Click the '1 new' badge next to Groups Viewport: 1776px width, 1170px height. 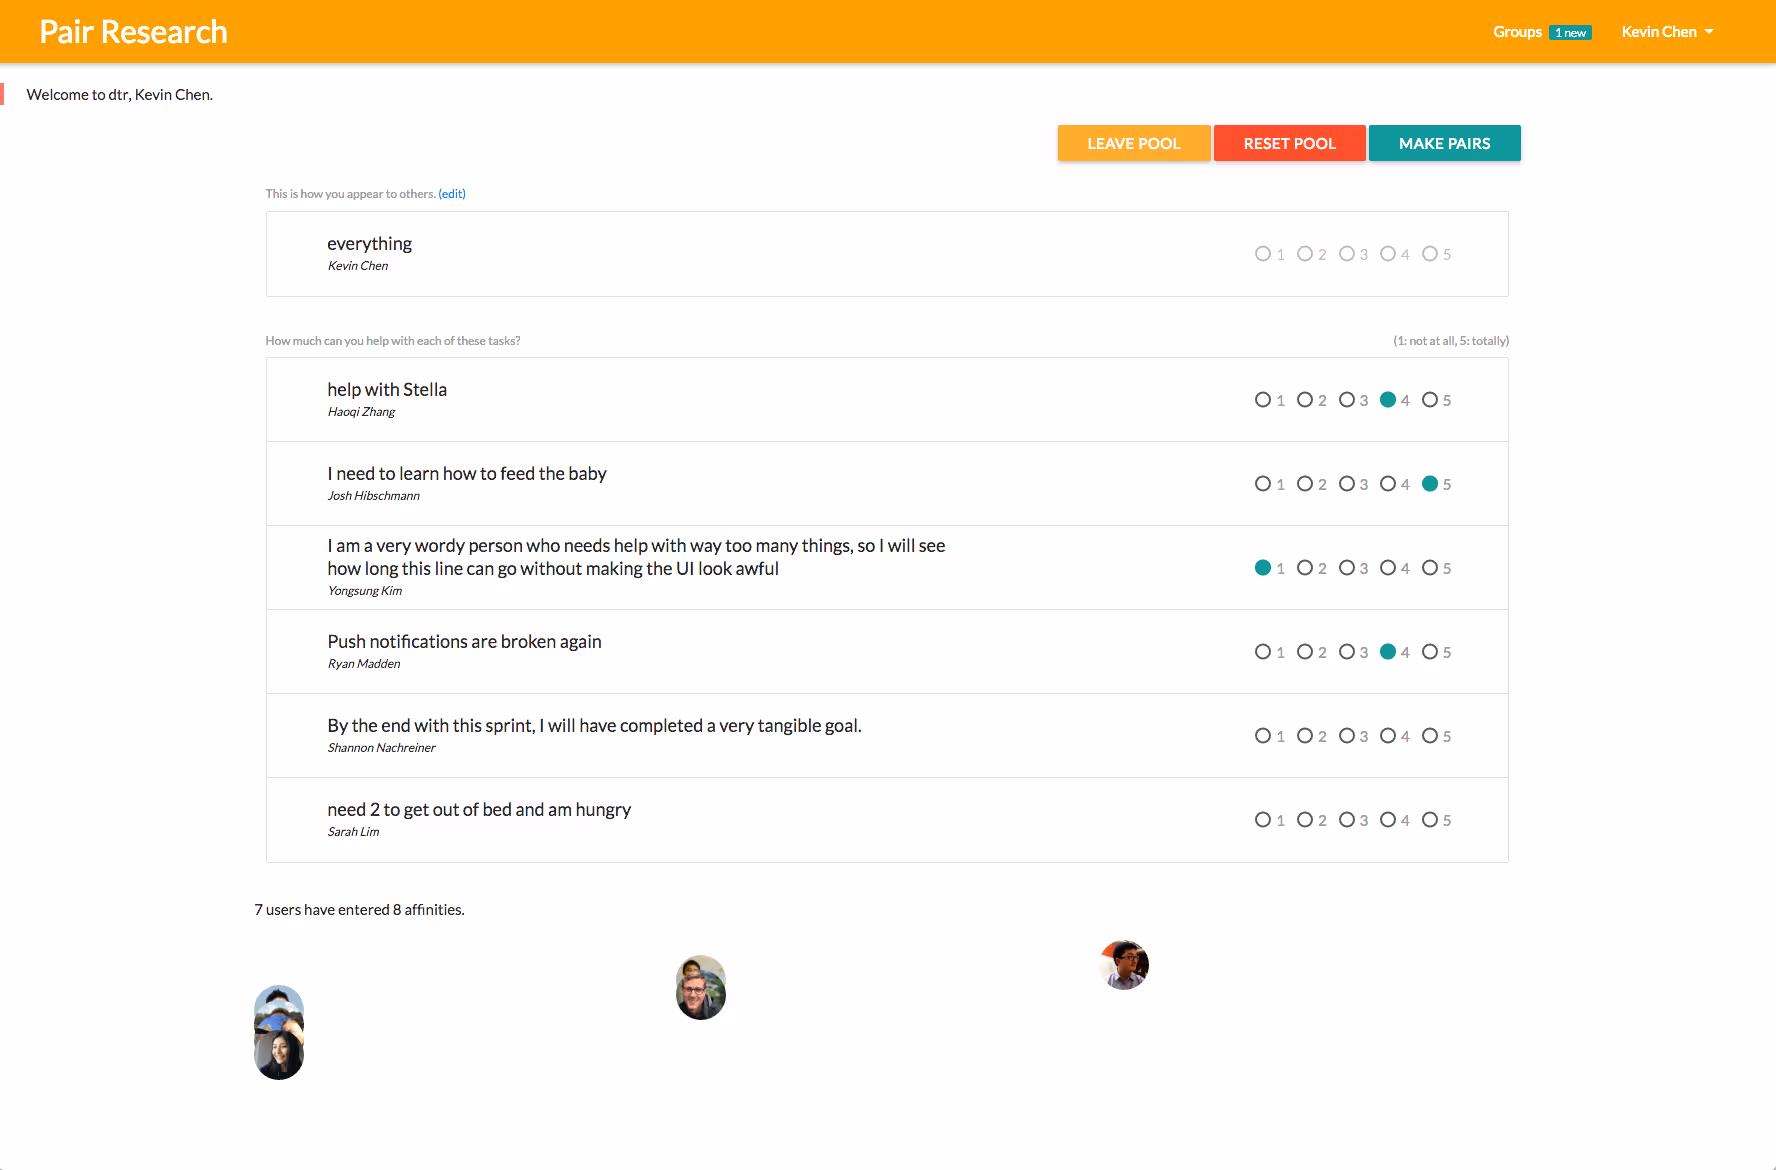click(1570, 32)
